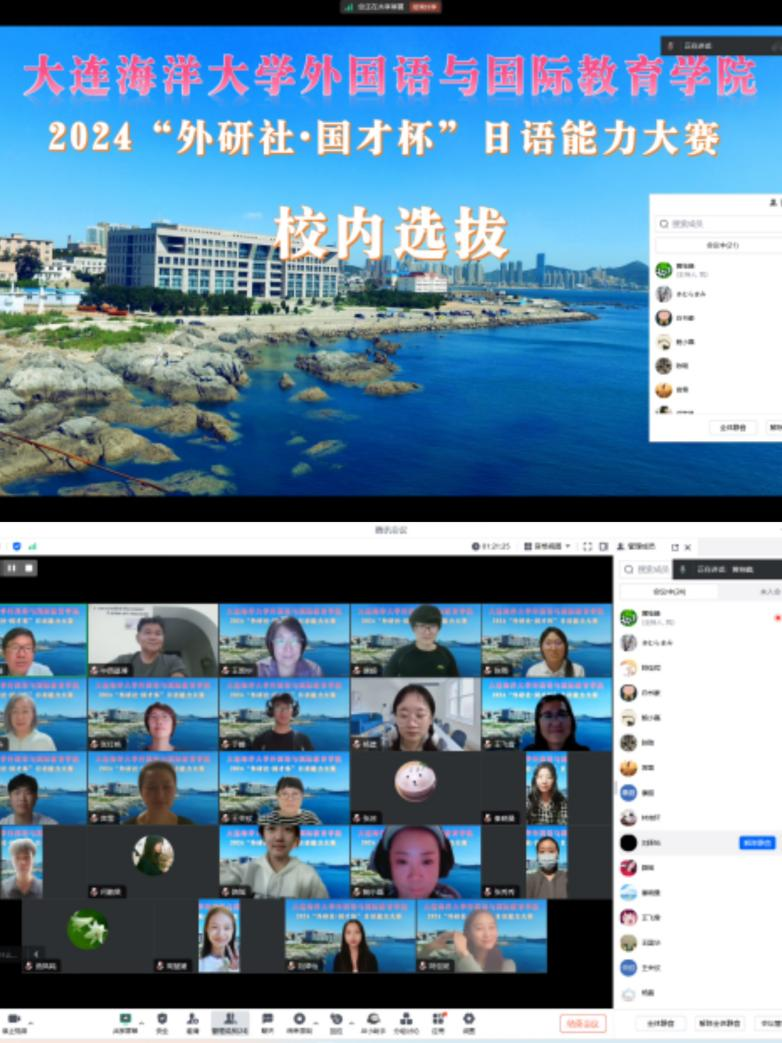The height and width of the screenshot is (1043, 782).
Task: Click the Invite participants icon
Action: 192,1019
